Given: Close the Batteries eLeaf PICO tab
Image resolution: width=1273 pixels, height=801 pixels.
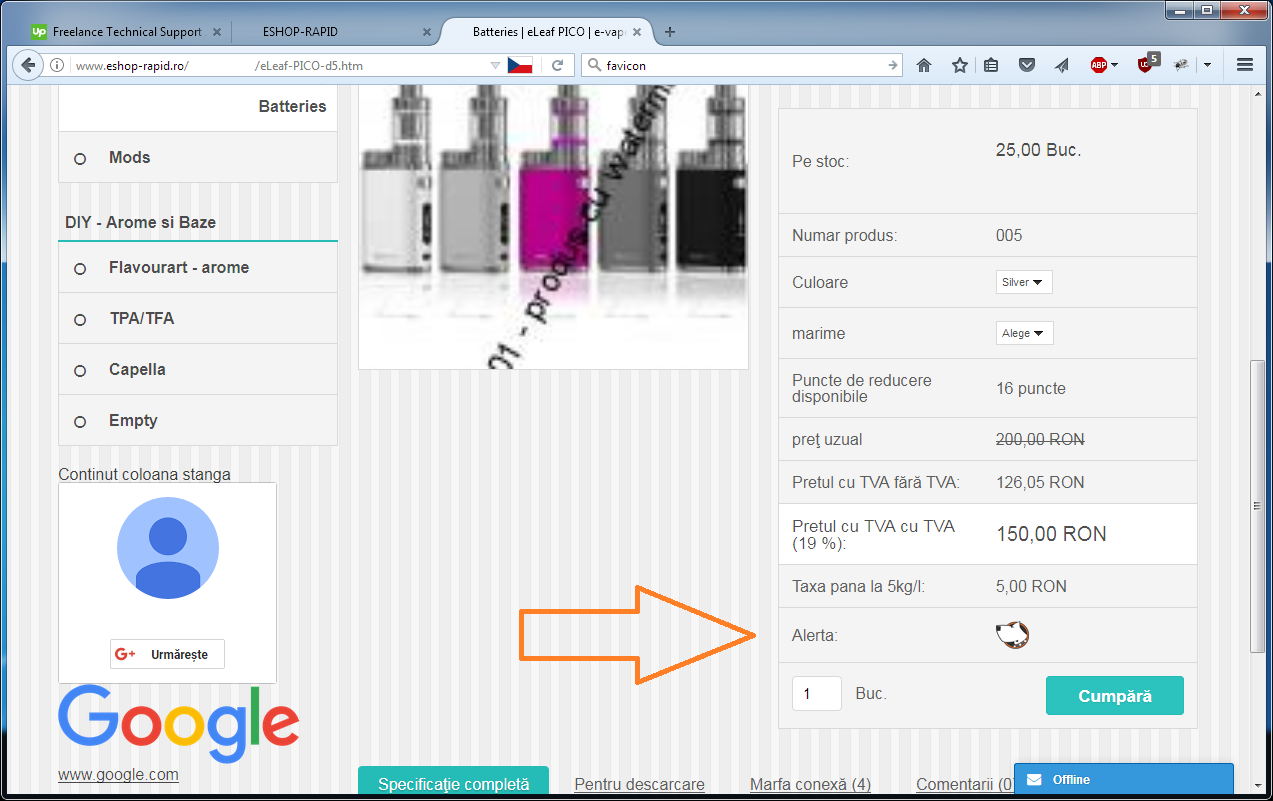Looking at the screenshot, I should 638,32.
